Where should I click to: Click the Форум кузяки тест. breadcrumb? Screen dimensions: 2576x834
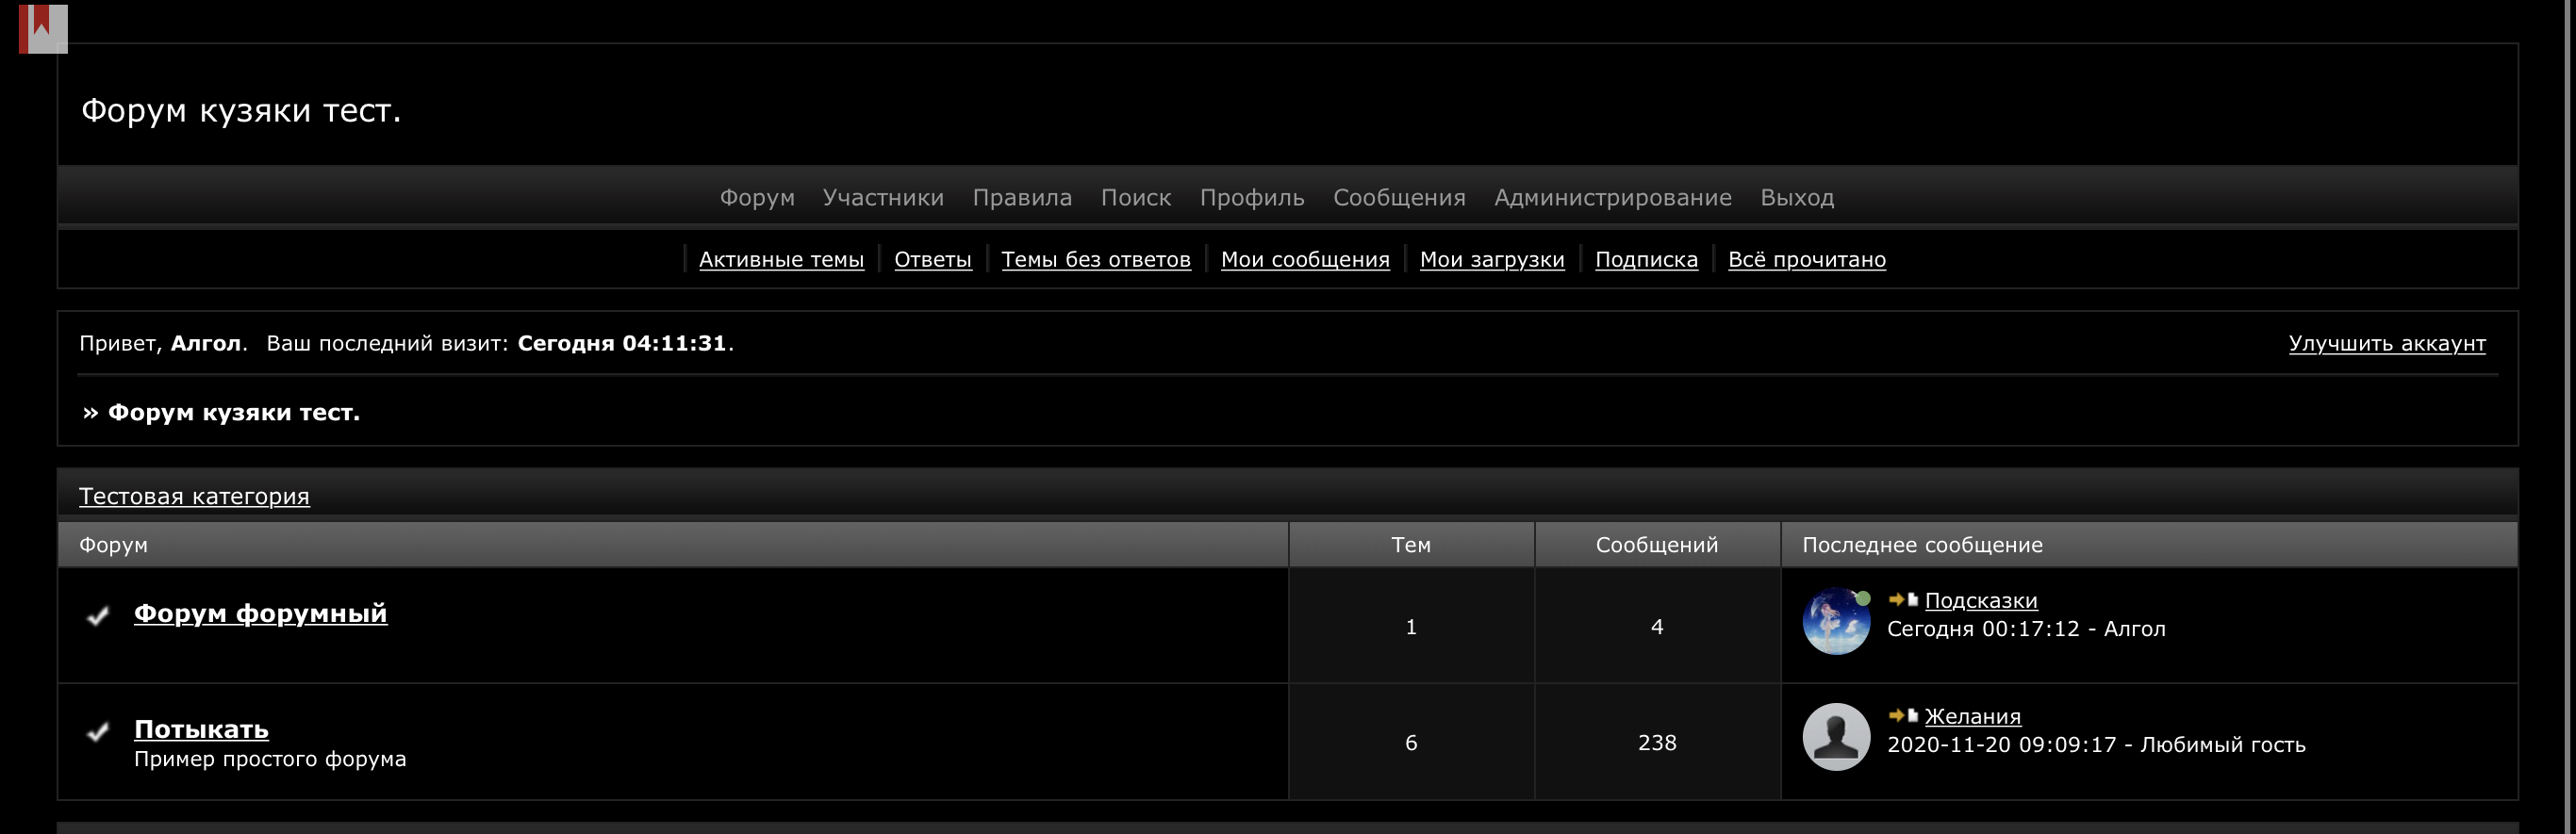pyautogui.click(x=233, y=413)
